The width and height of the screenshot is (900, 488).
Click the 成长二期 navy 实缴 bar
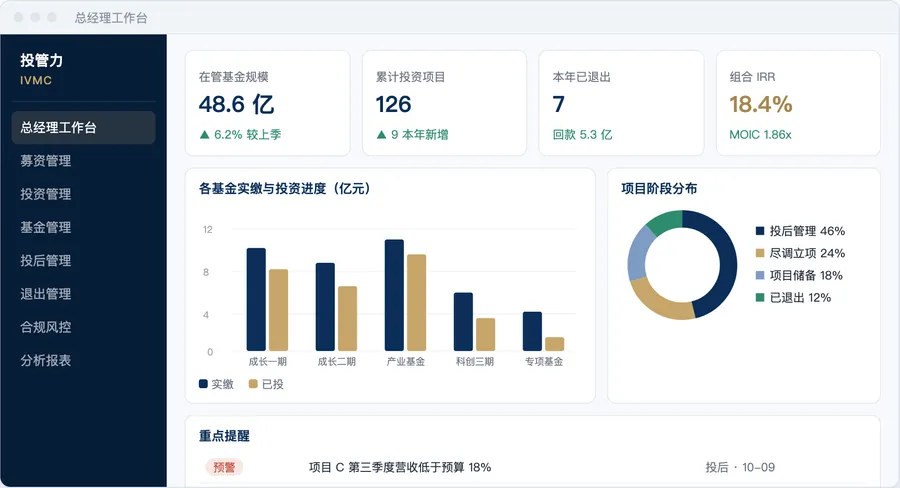(x=325, y=307)
